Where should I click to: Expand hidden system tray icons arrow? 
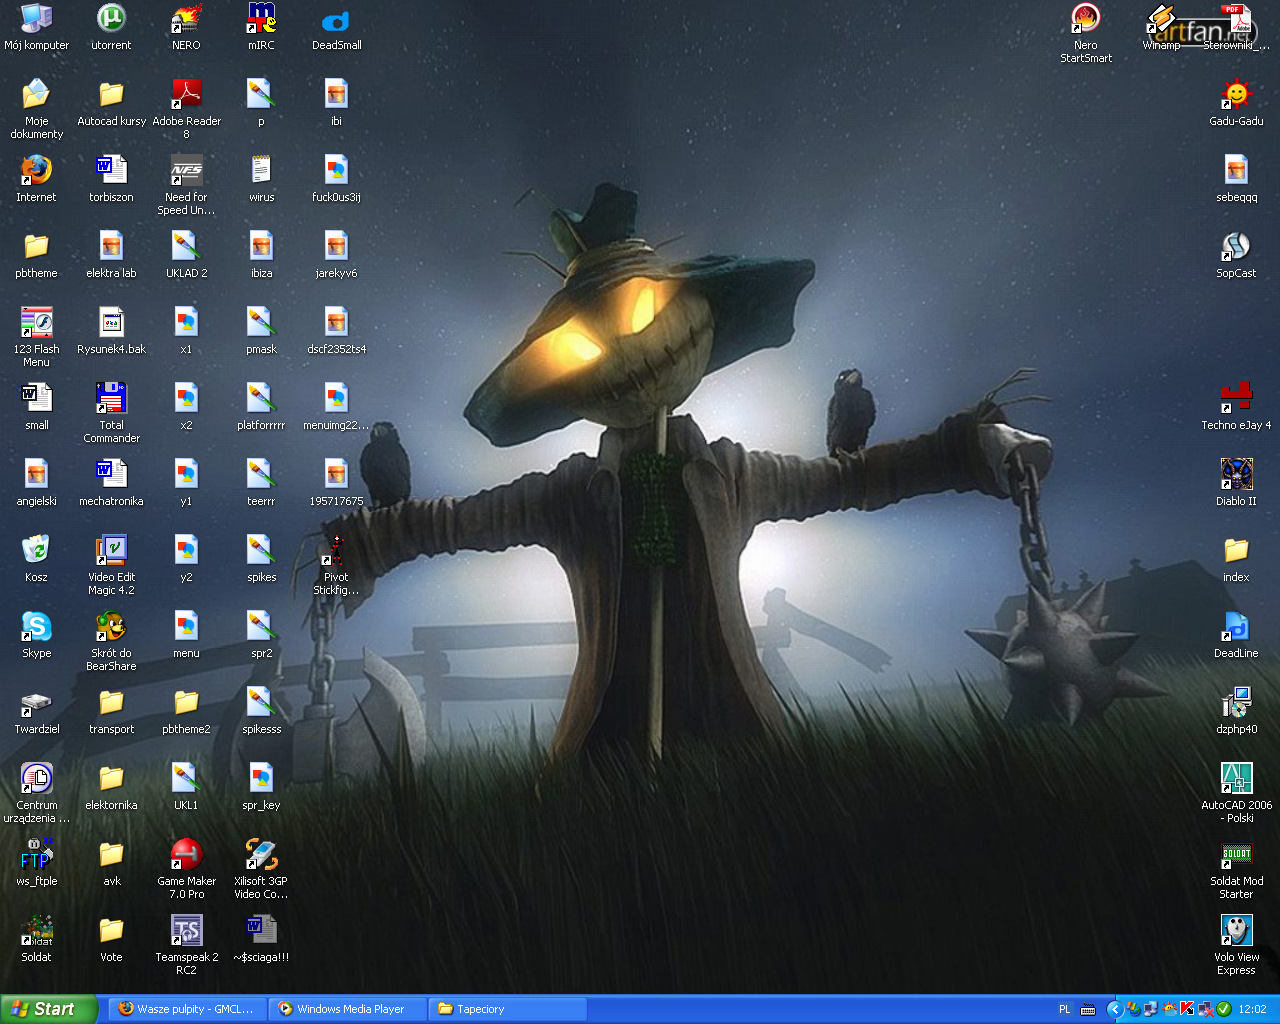pos(1114,1009)
